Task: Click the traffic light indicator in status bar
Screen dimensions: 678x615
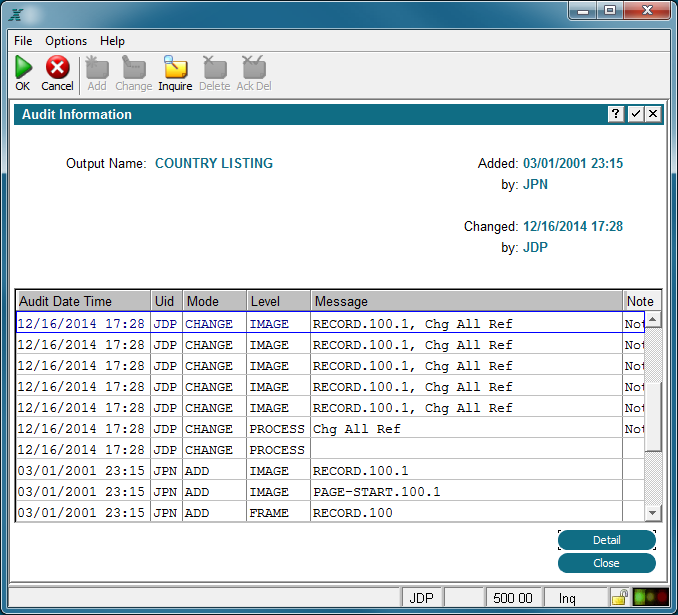Action: click(650, 597)
